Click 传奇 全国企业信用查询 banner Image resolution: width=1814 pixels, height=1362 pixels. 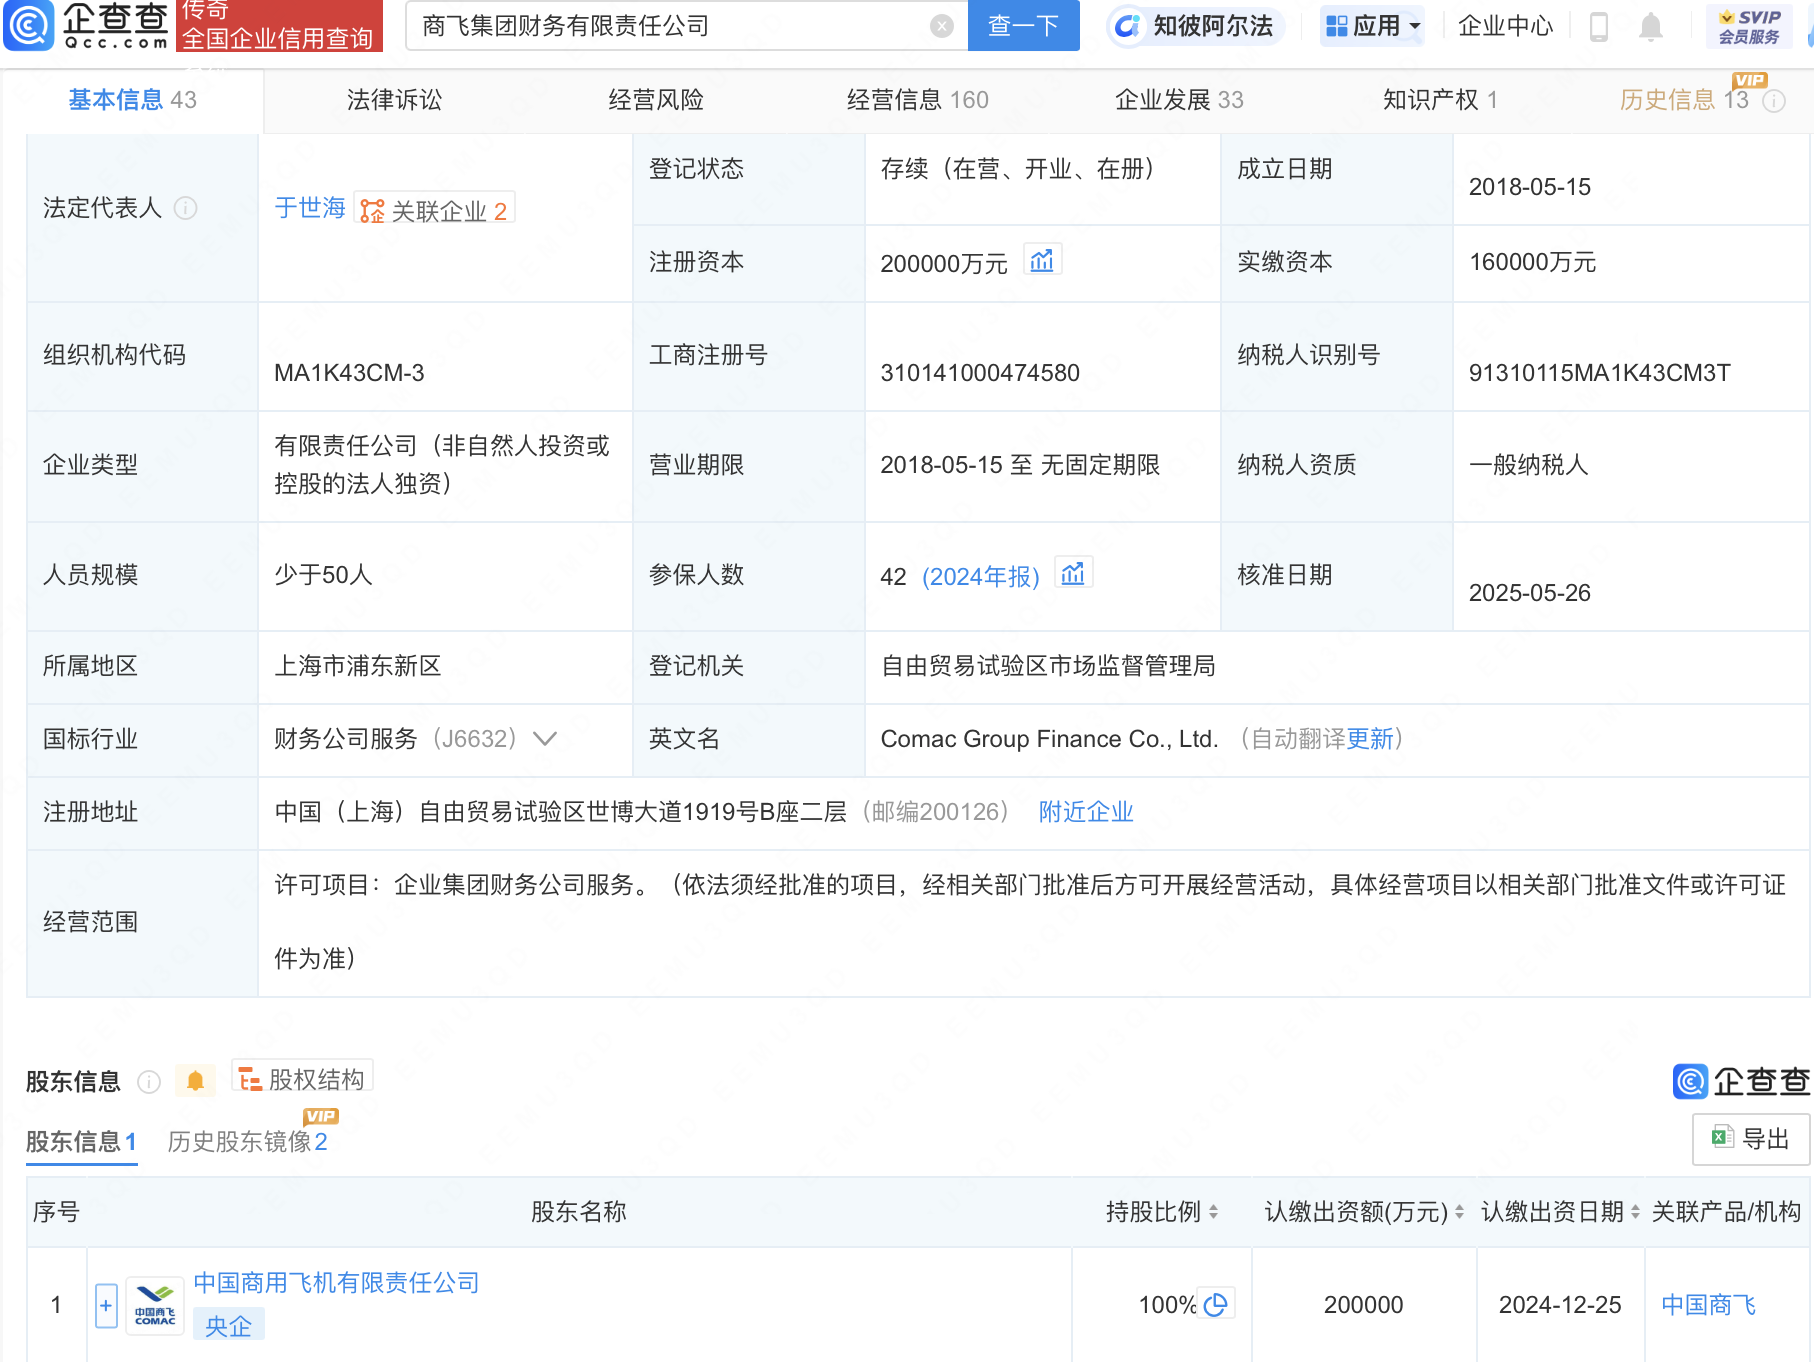pyautogui.click(x=279, y=26)
